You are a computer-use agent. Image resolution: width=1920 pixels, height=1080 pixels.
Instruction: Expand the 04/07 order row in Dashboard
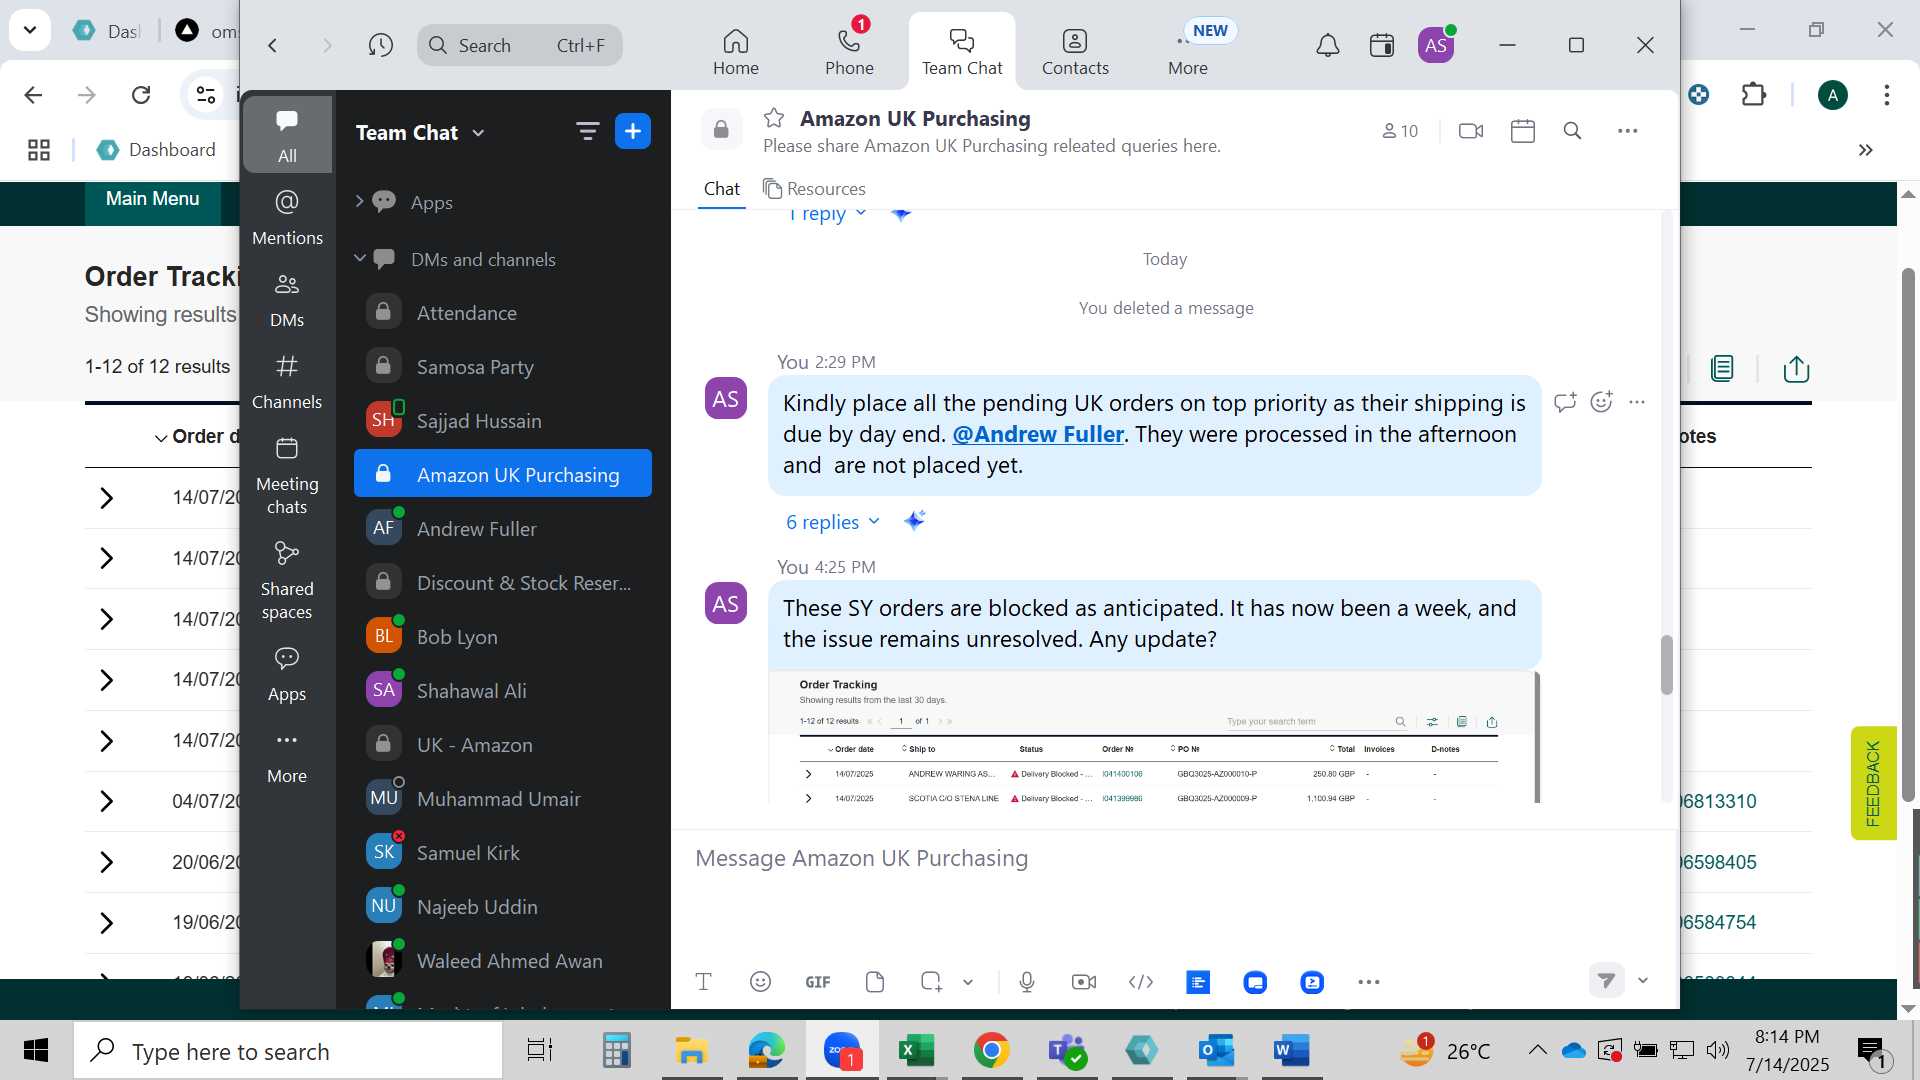tap(106, 801)
